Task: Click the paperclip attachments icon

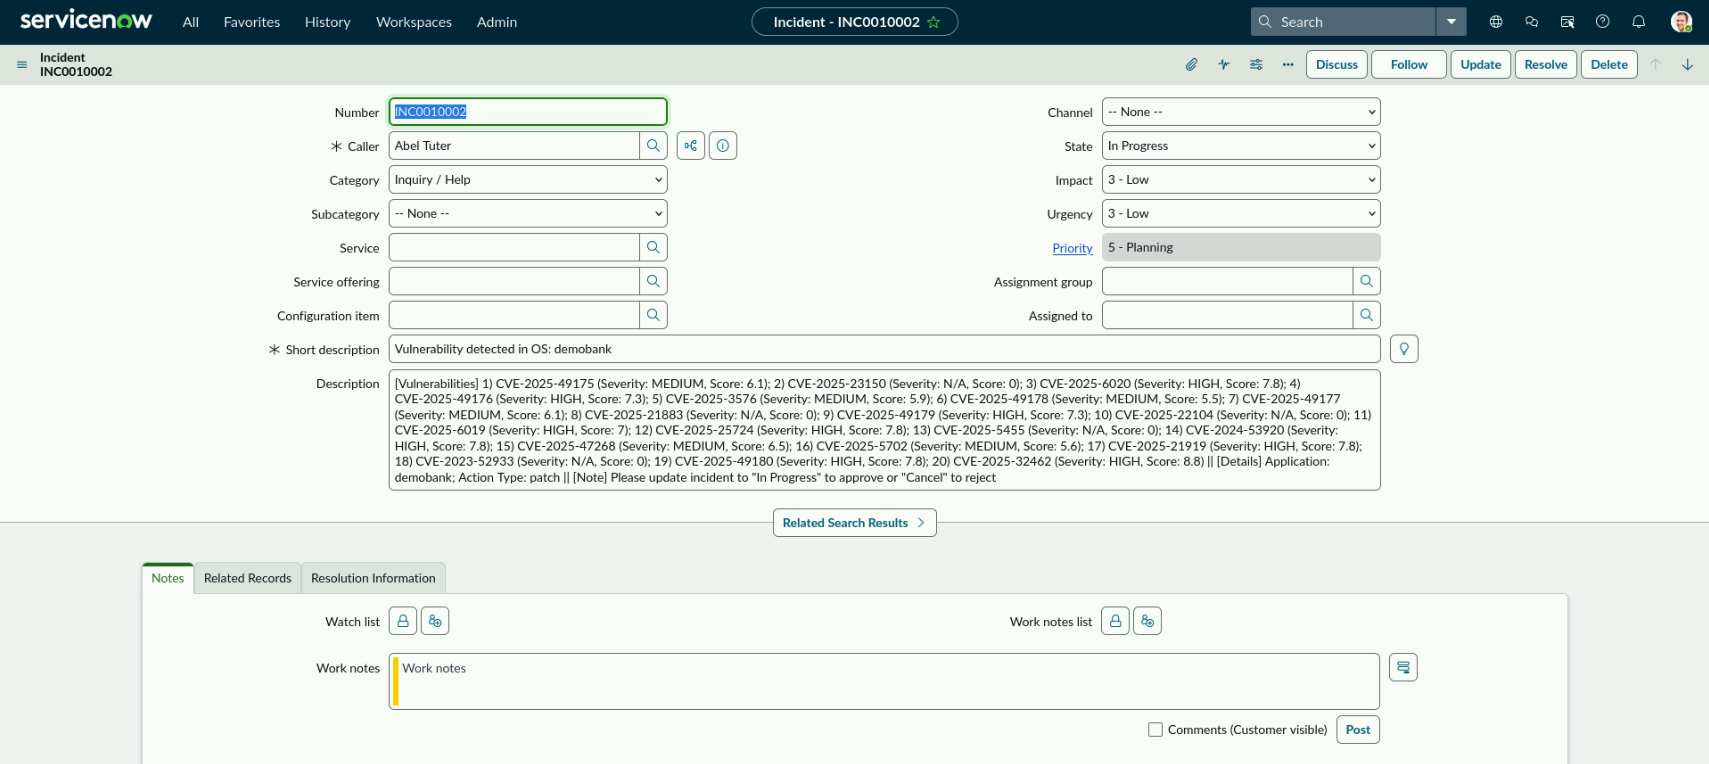Action: 1191,65
